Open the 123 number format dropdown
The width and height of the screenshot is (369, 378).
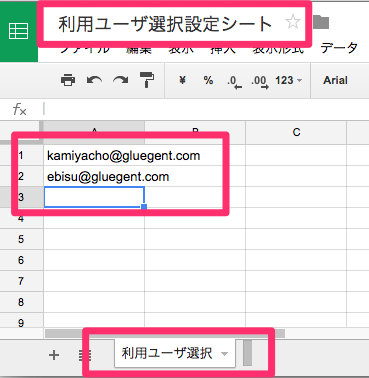(289, 80)
